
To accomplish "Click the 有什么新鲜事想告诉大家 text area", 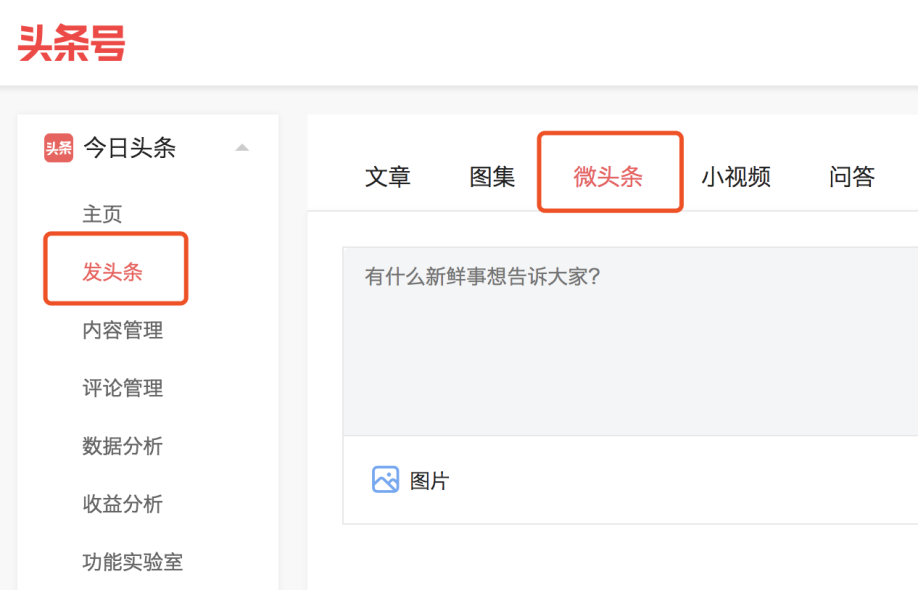I will pyautogui.click(x=631, y=341).
